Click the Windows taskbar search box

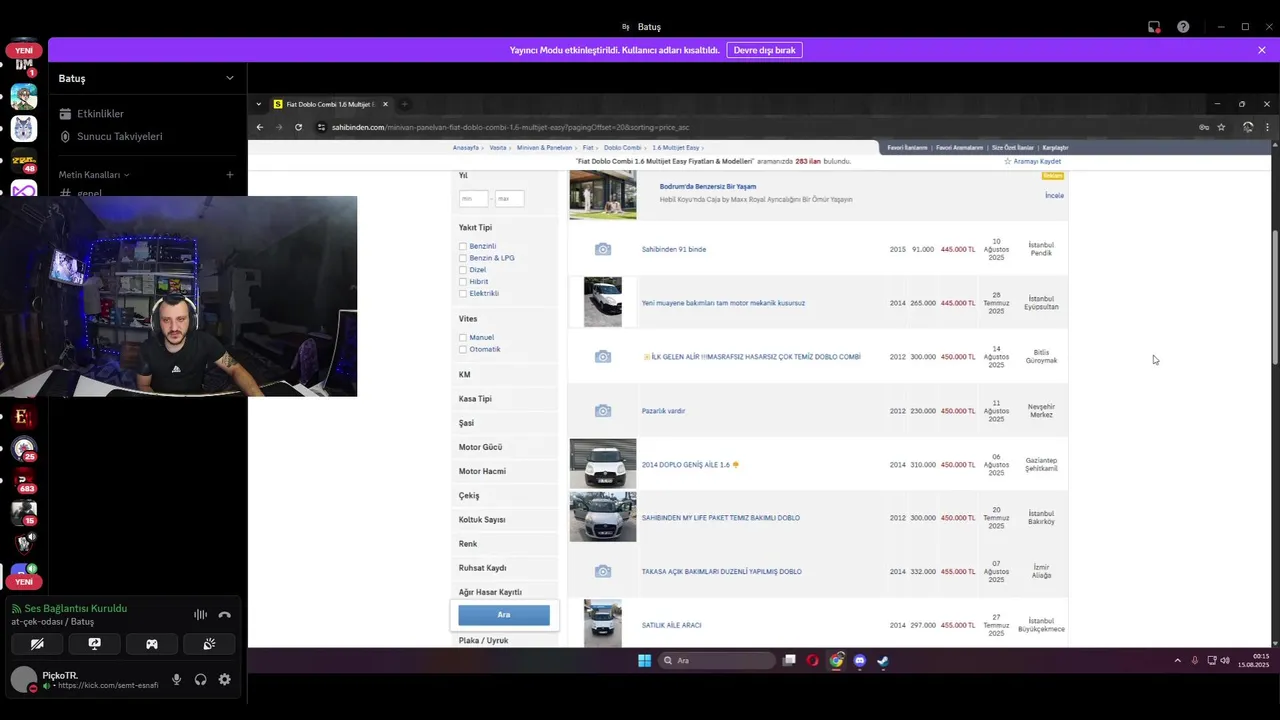point(717,660)
